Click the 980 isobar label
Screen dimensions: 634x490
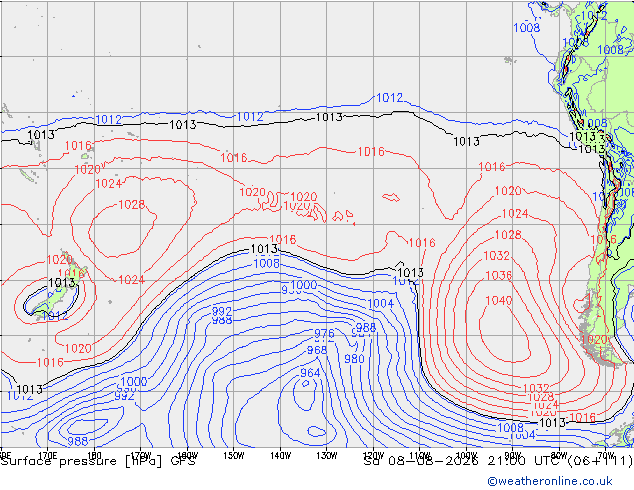[x=354, y=359]
